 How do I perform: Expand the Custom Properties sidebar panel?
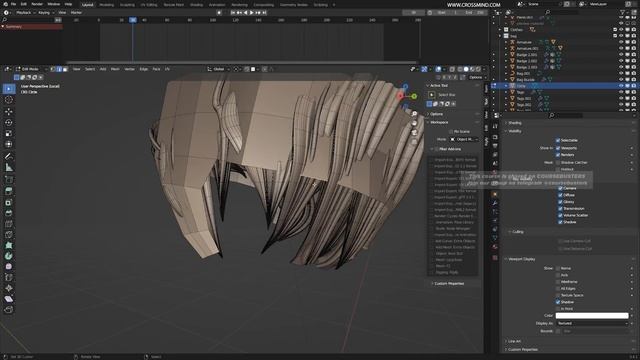click(448, 283)
